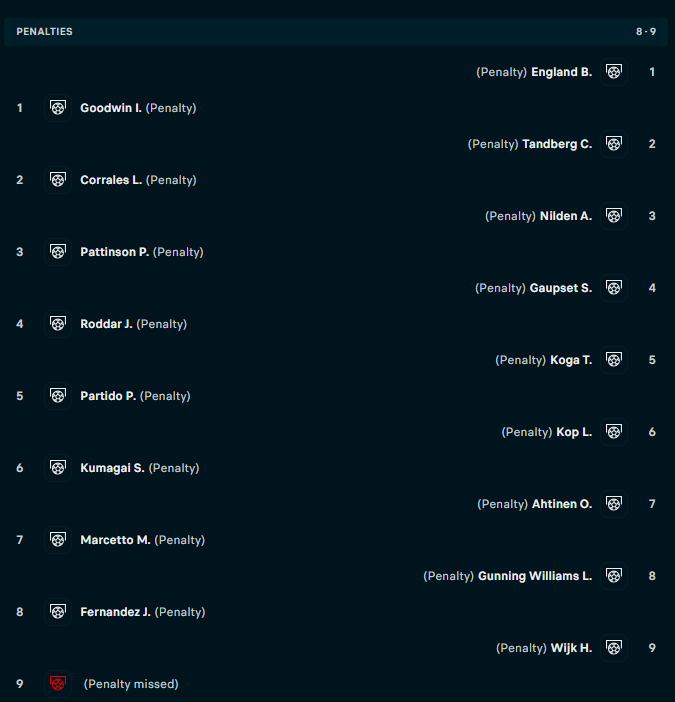
Task: Select Marcetto M. player name
Action: click(x=115, y=540)
